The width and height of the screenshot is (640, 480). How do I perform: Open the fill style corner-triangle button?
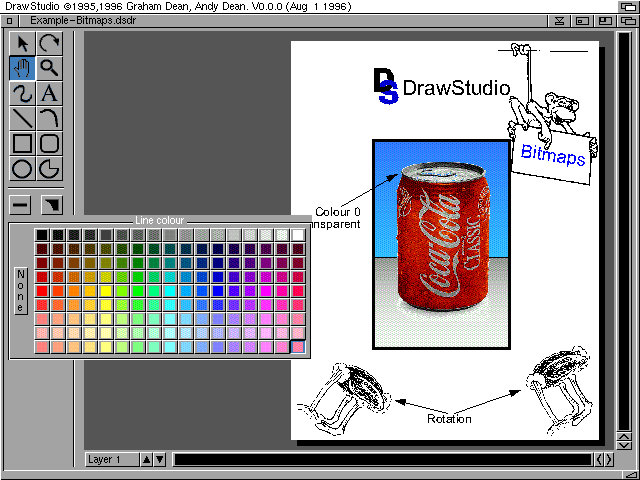(52, 204)
